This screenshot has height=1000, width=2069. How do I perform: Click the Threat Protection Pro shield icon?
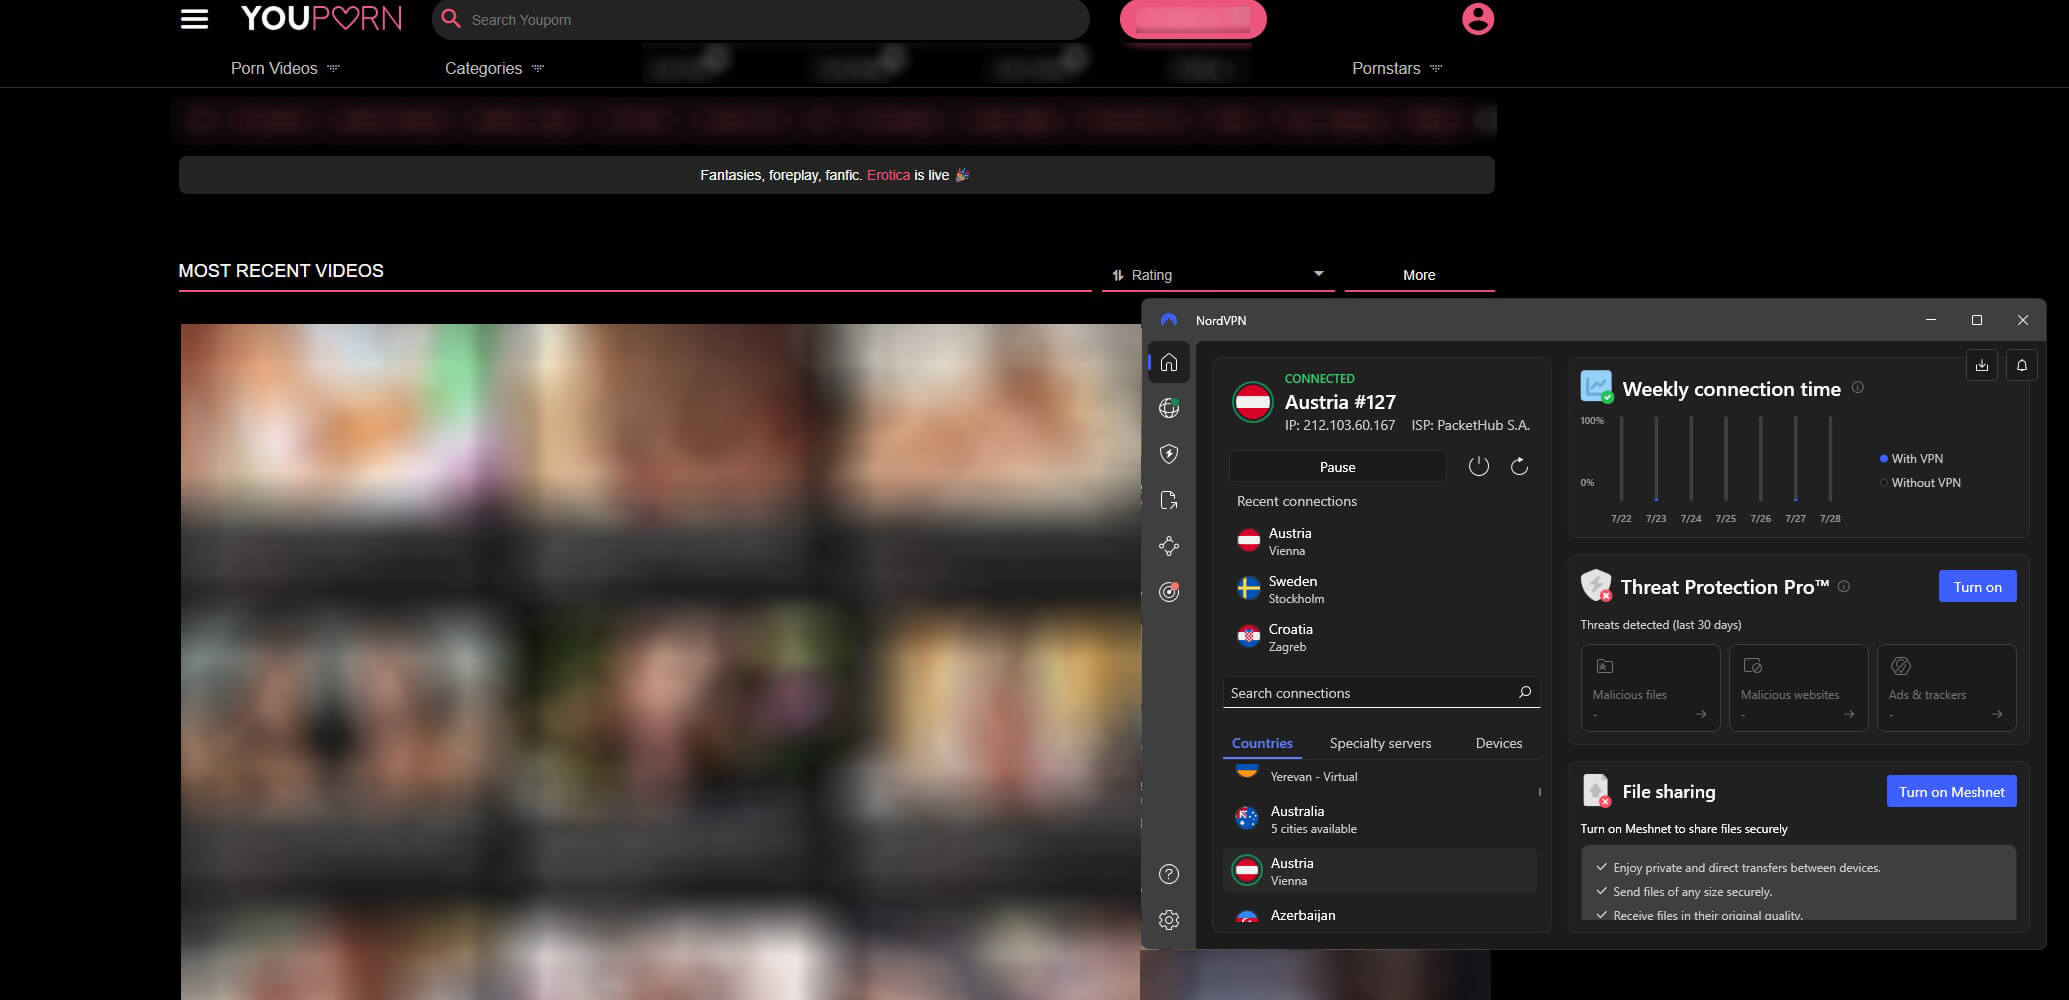pyautogui.click(x=1596, y=585)
